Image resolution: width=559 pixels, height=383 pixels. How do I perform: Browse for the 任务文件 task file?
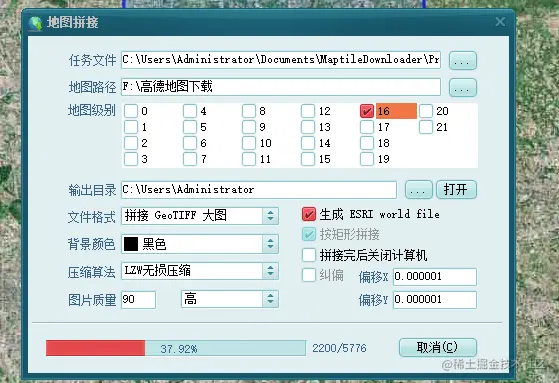[463, 61]
